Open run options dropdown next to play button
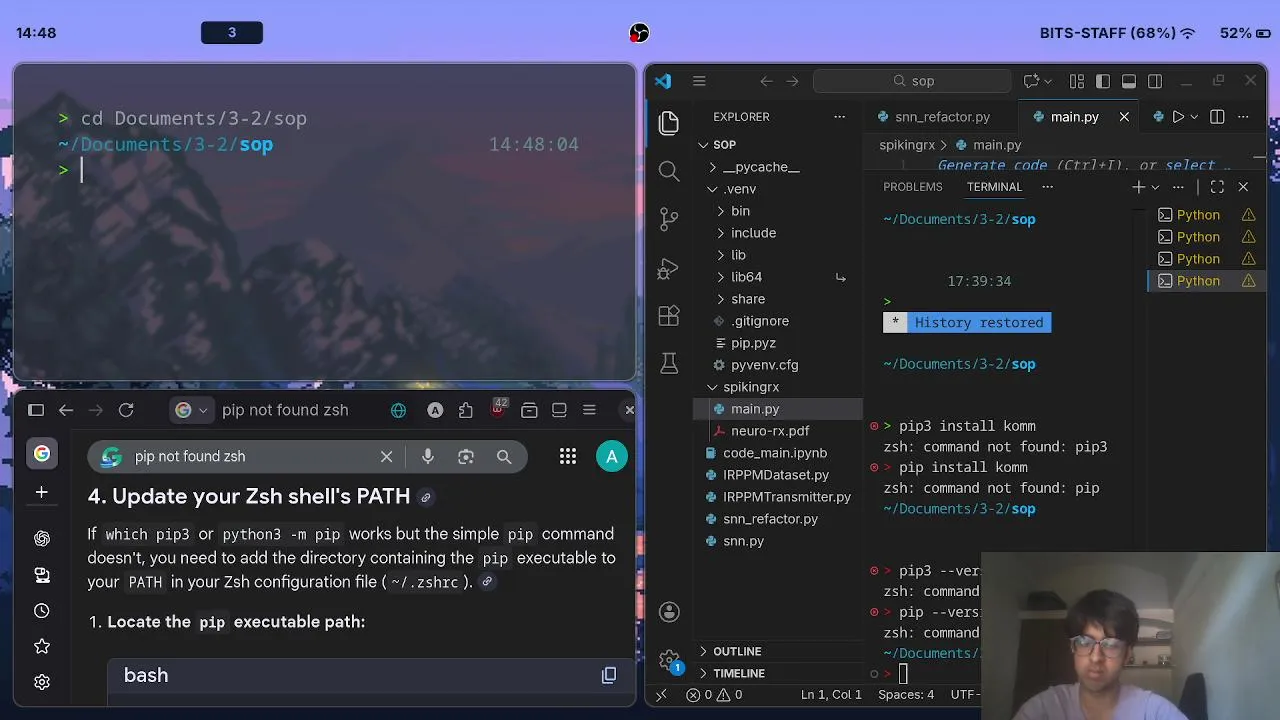 pyautogui.click(x=1194, y=117)
